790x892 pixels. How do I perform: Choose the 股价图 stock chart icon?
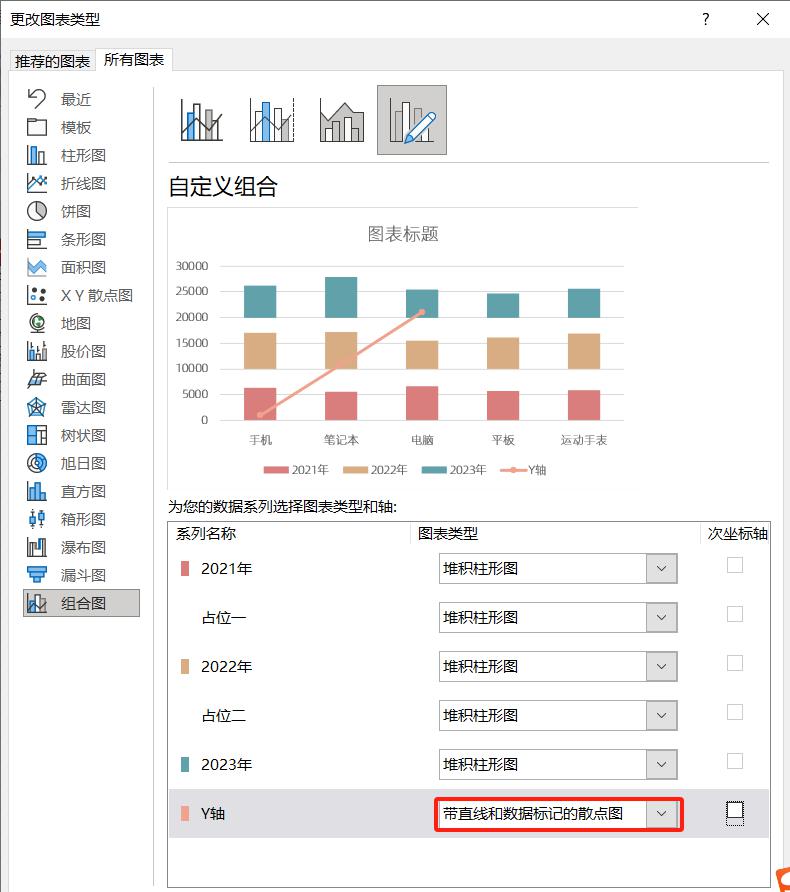37,351
